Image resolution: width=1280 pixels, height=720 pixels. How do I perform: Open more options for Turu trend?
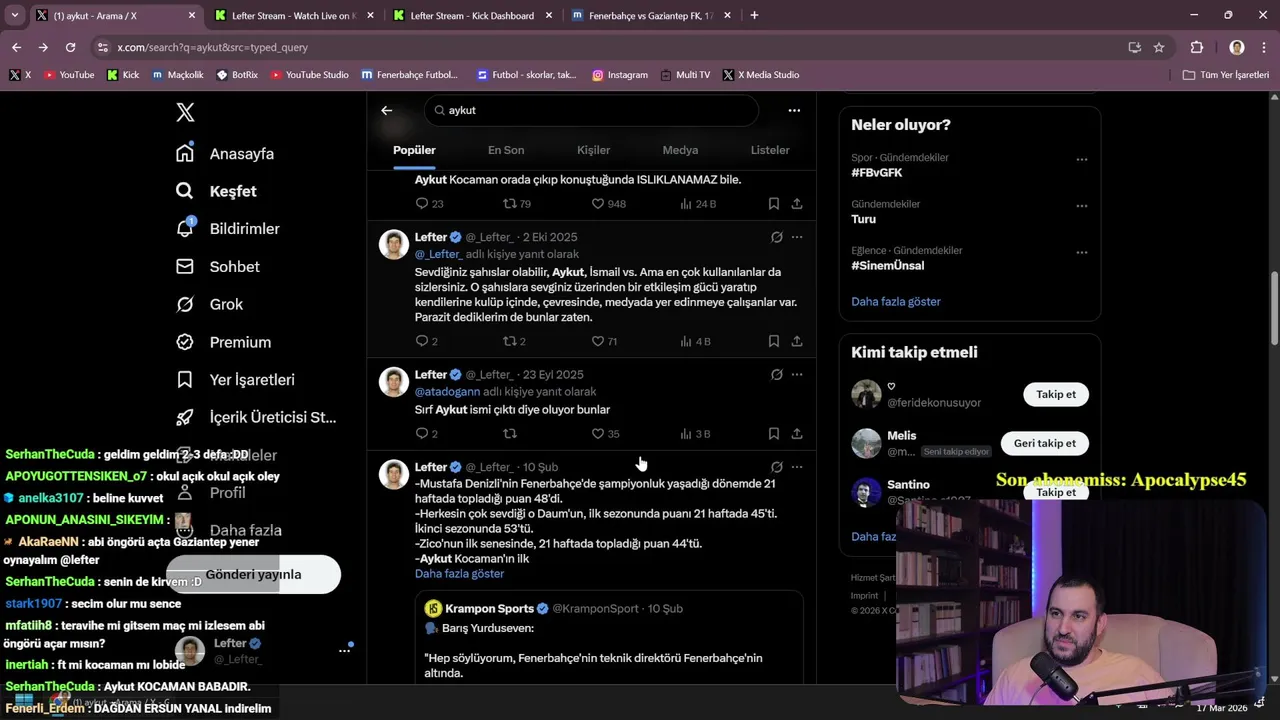coord(1081,206)
